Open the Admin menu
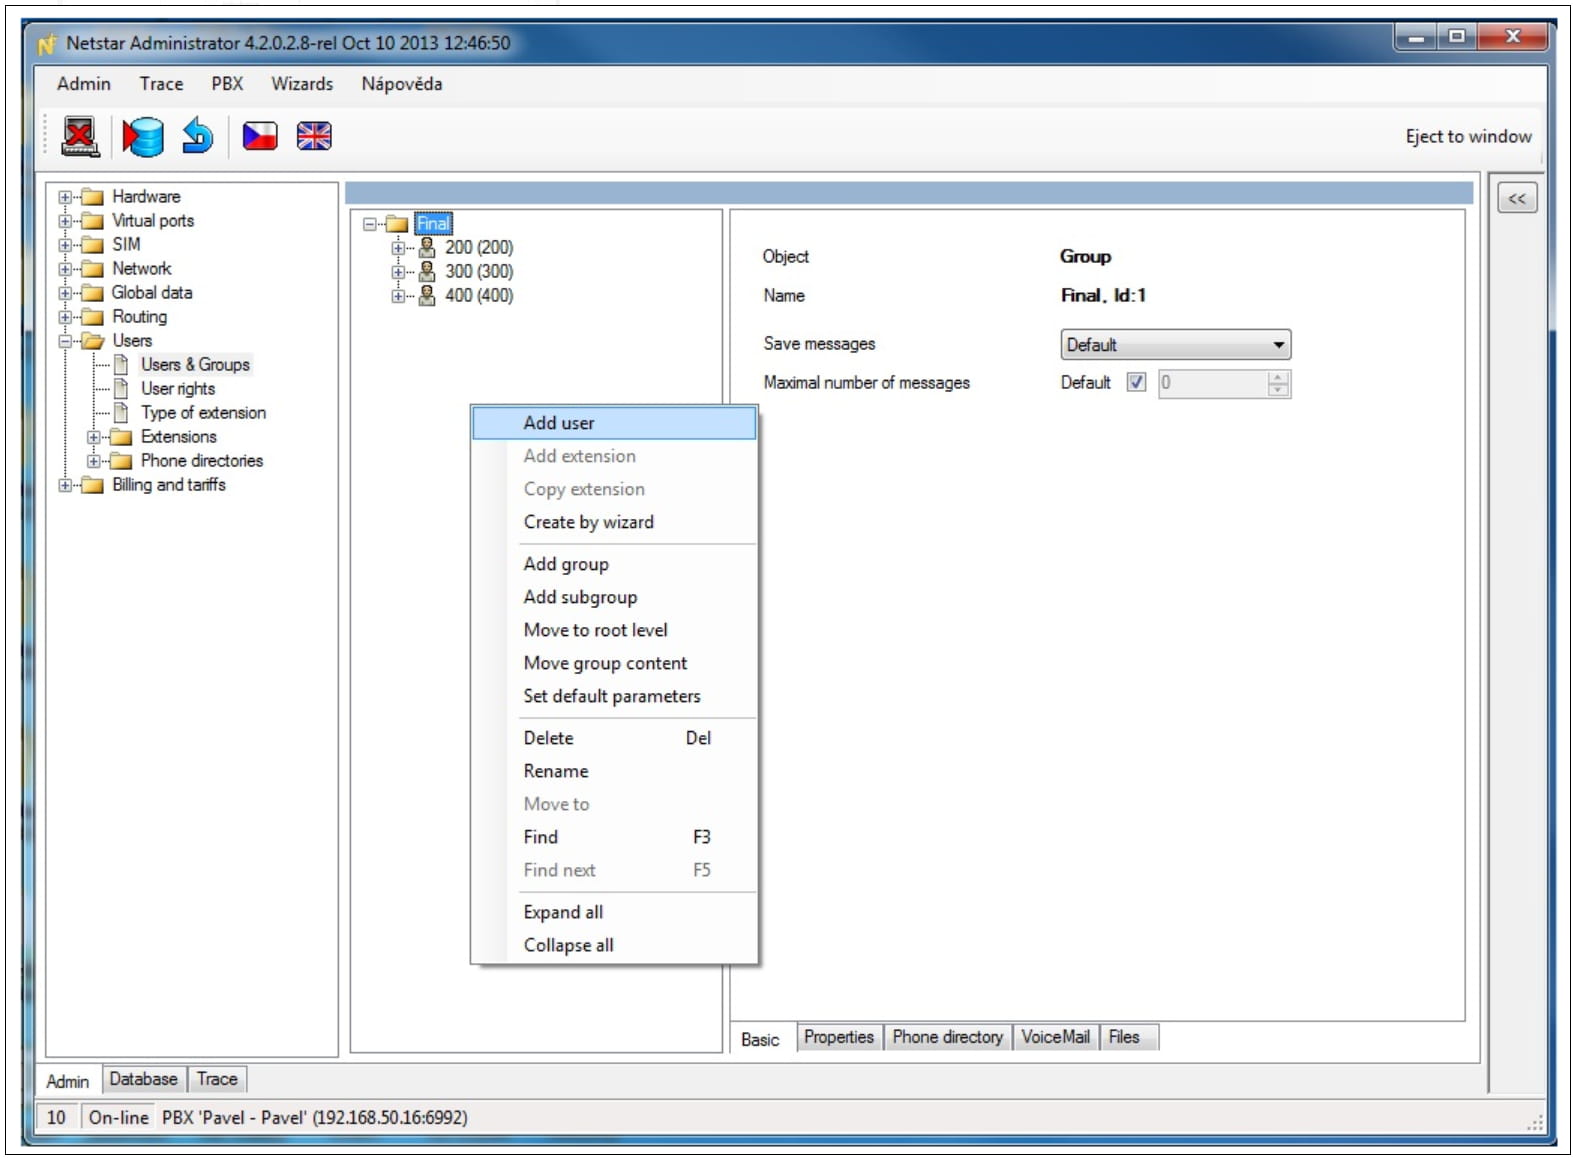Viewport: 1576px width, 1162px height. click(x=84, y=84)
